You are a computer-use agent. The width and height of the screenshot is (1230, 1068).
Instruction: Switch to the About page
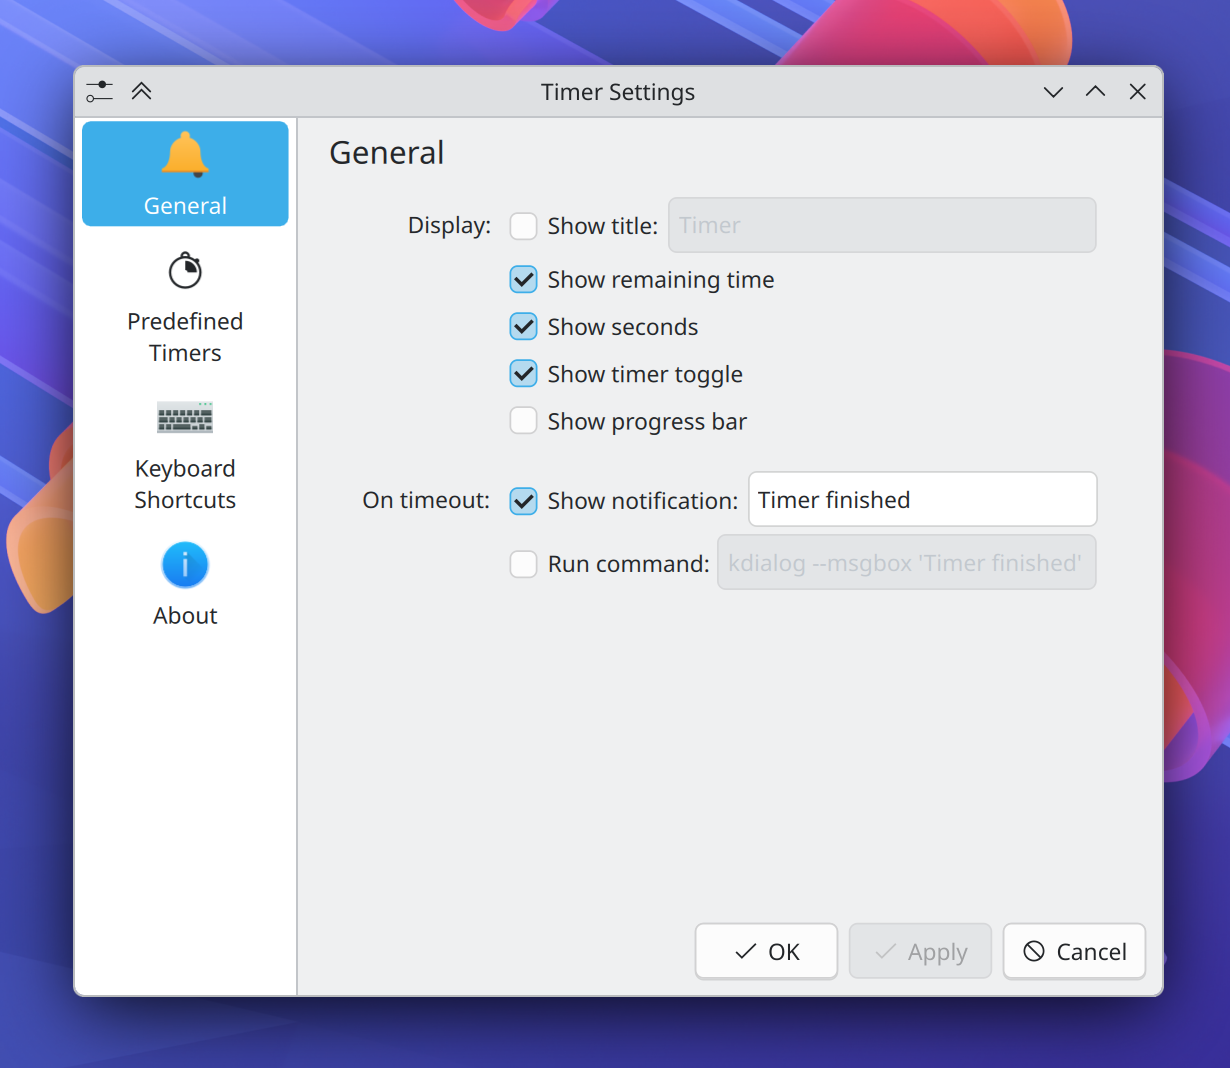pos(185,615)
